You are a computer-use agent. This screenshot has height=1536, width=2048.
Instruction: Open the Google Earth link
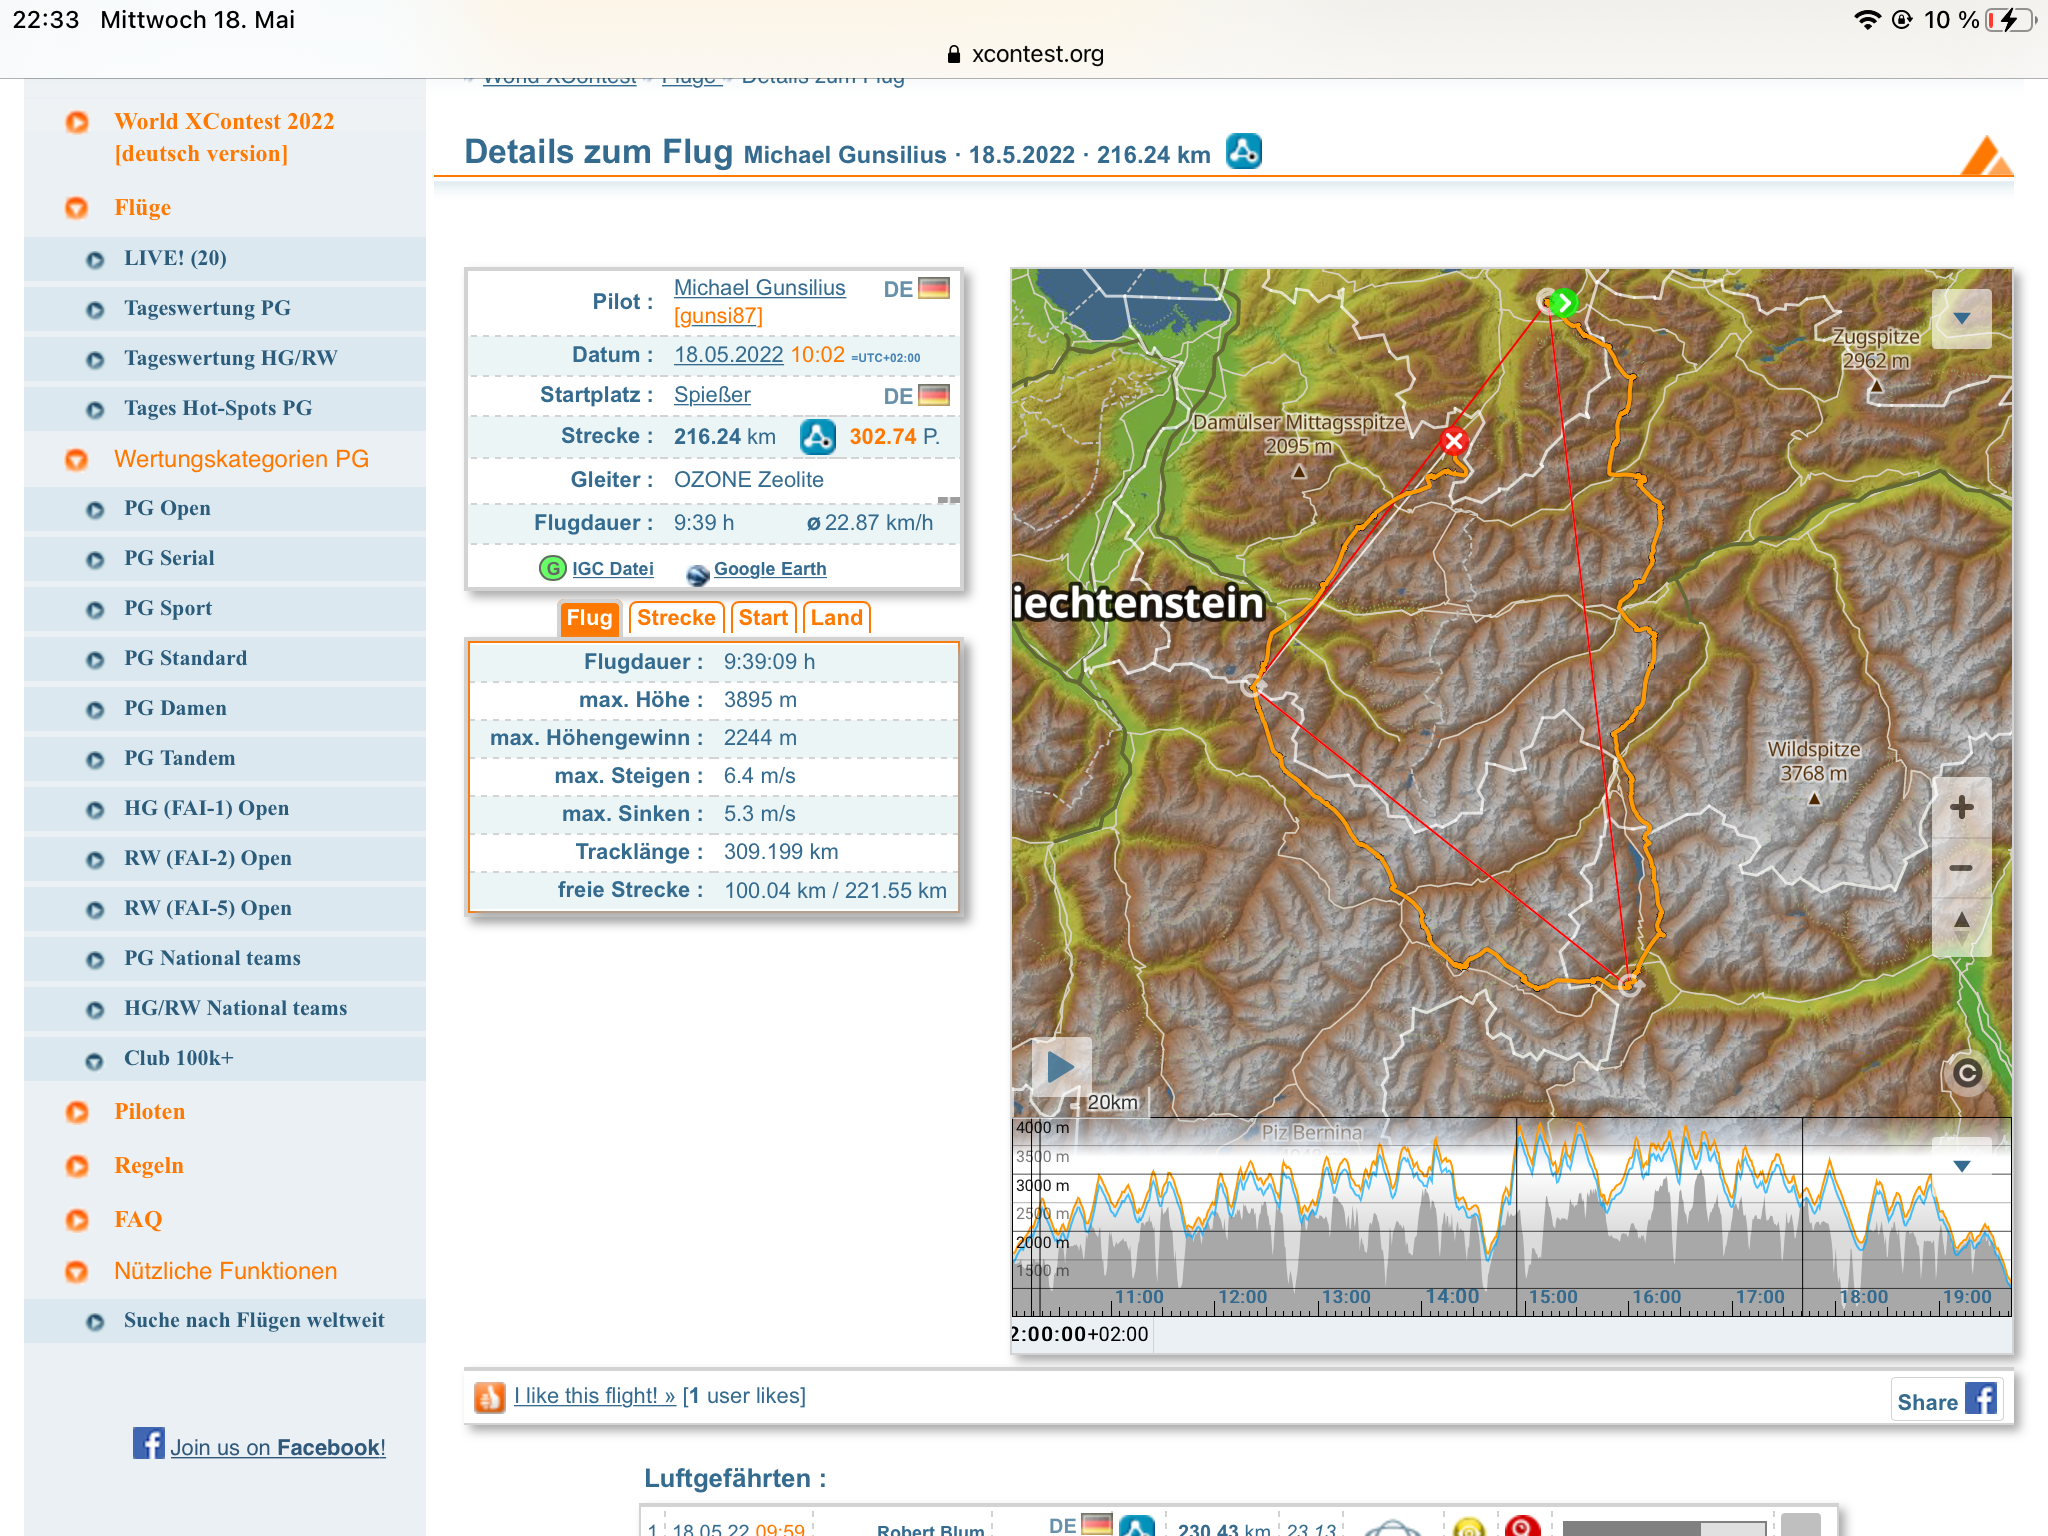coord(770,569)
